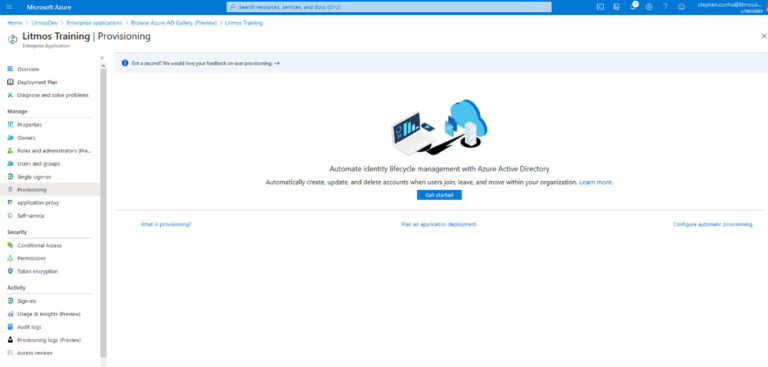Click the Properties icon in the sidebar
Screen dimensions: 768x367
coord(10,125)
